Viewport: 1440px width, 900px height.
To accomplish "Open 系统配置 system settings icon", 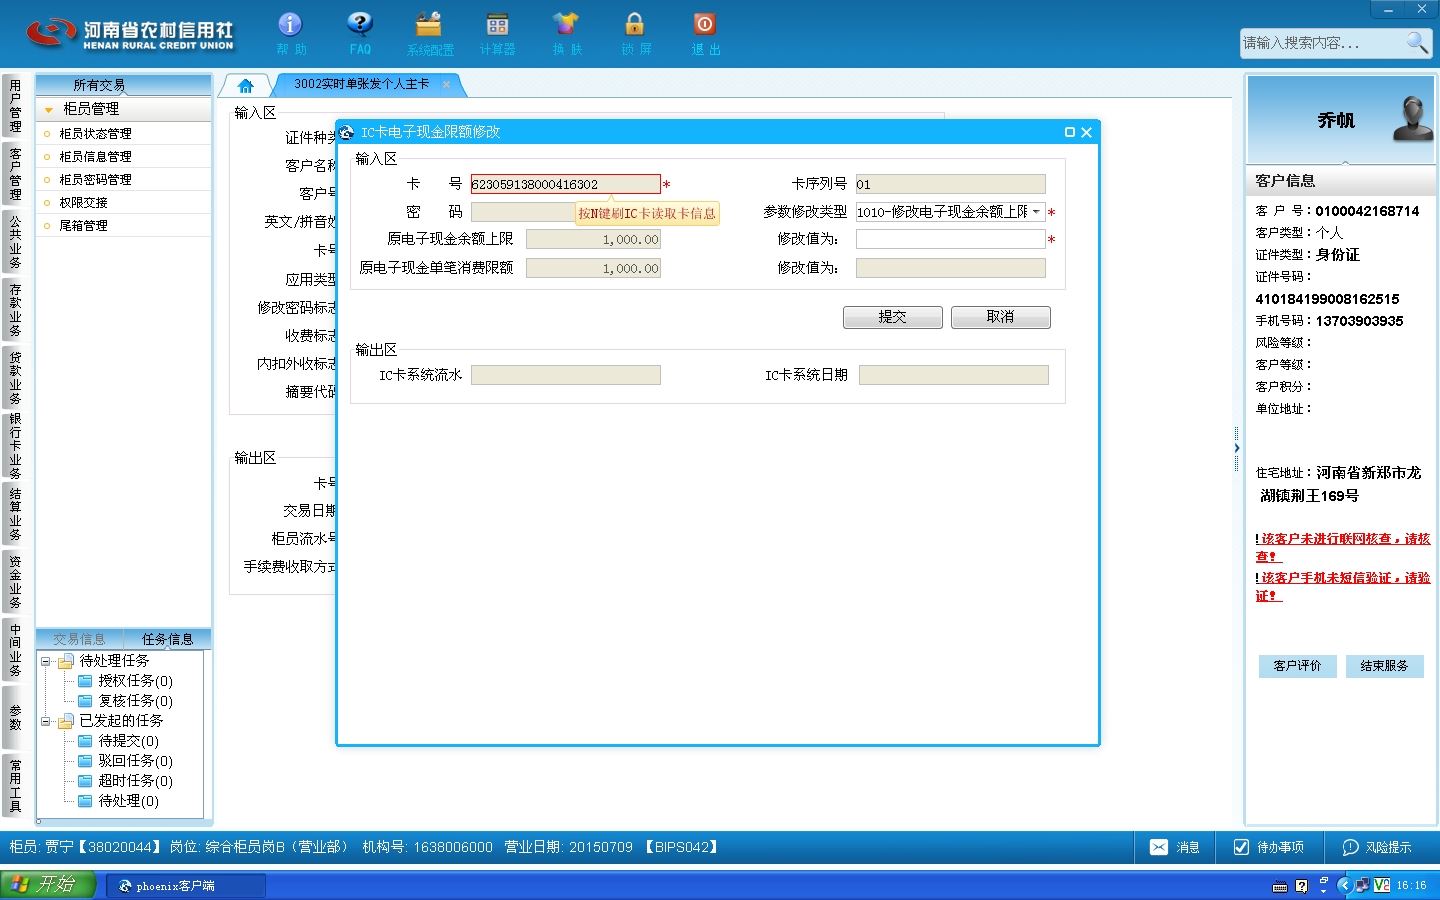I will [429, 24].
